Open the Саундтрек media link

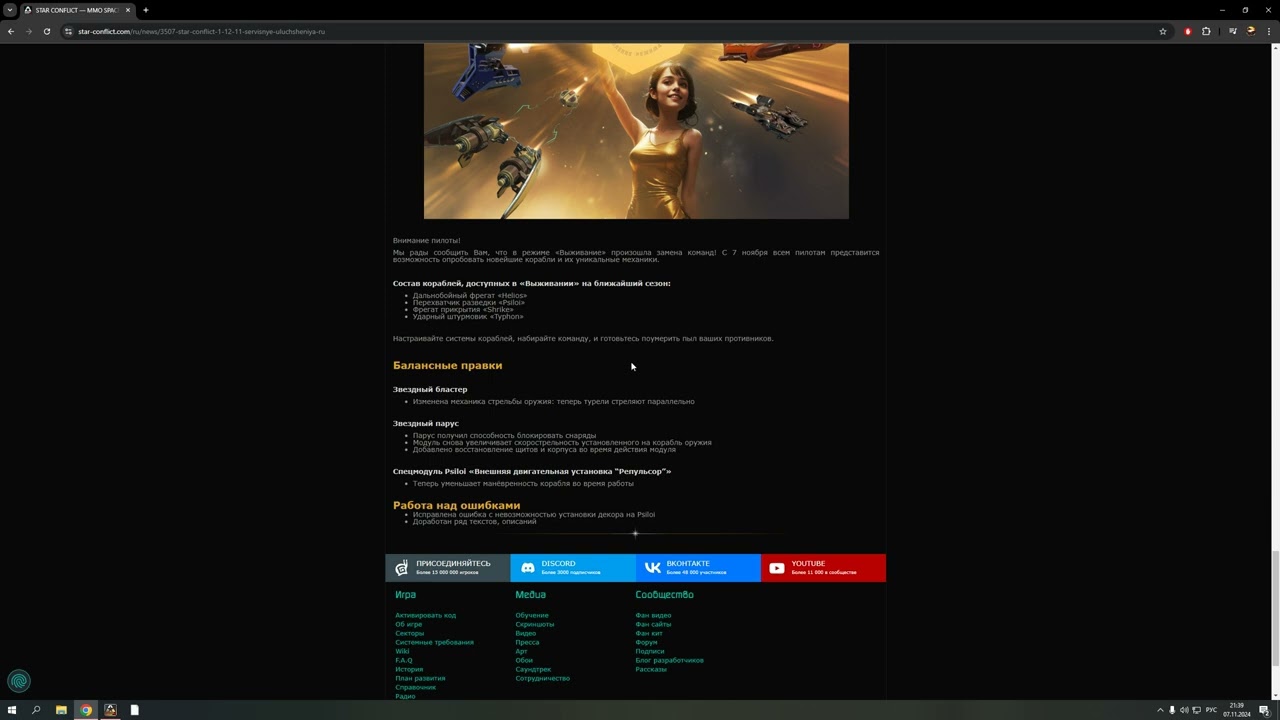pos(533,669)
